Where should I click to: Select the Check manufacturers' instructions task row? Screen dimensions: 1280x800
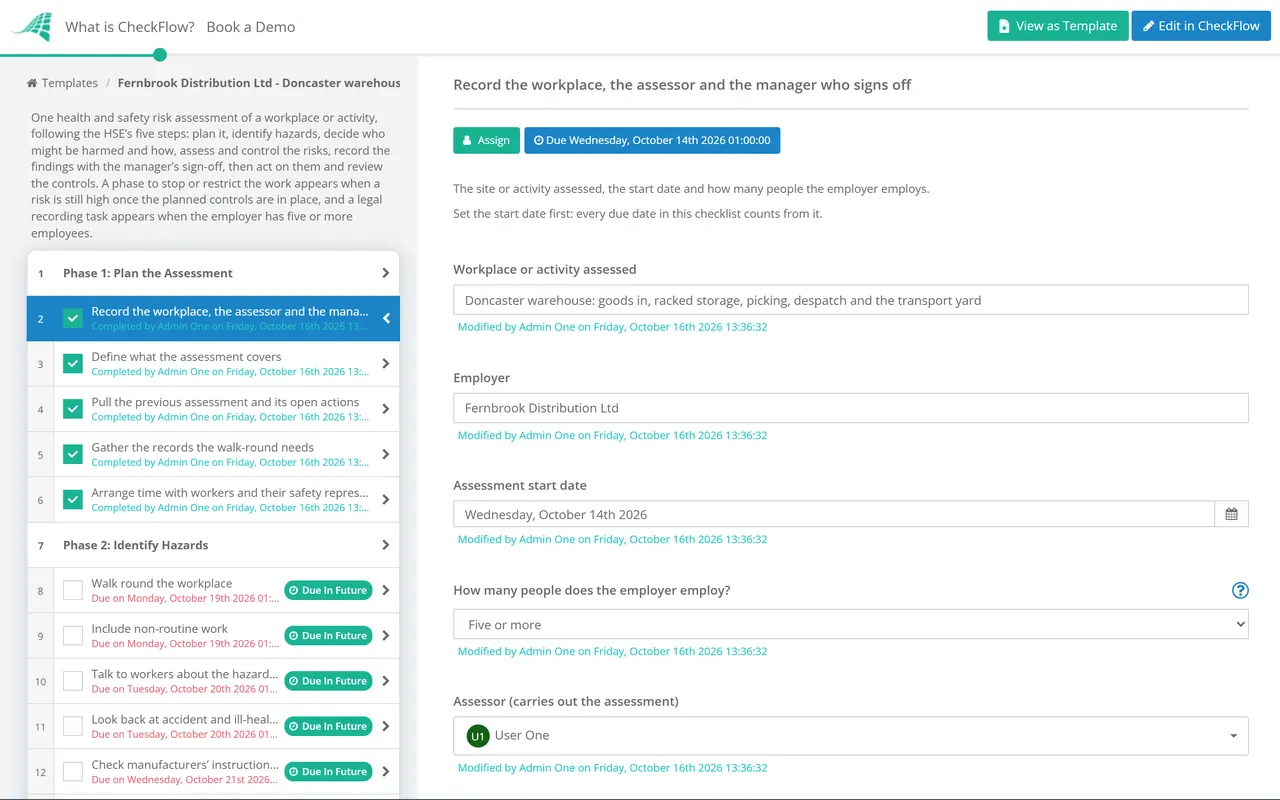pyautogui.click(x=213, y=772)
